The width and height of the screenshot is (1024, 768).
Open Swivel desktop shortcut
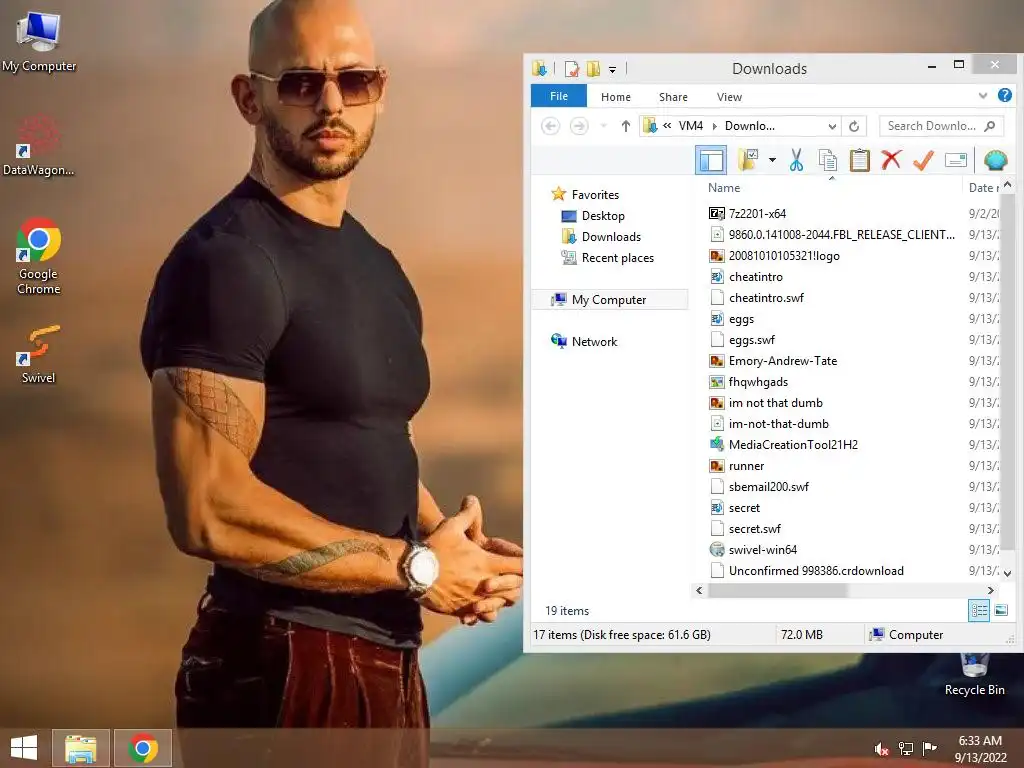38,355
